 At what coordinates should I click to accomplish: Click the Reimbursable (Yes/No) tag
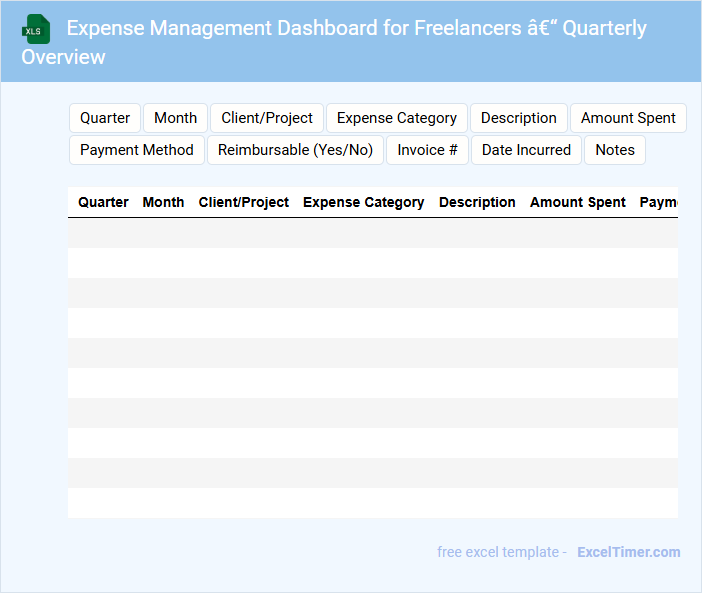295,150
